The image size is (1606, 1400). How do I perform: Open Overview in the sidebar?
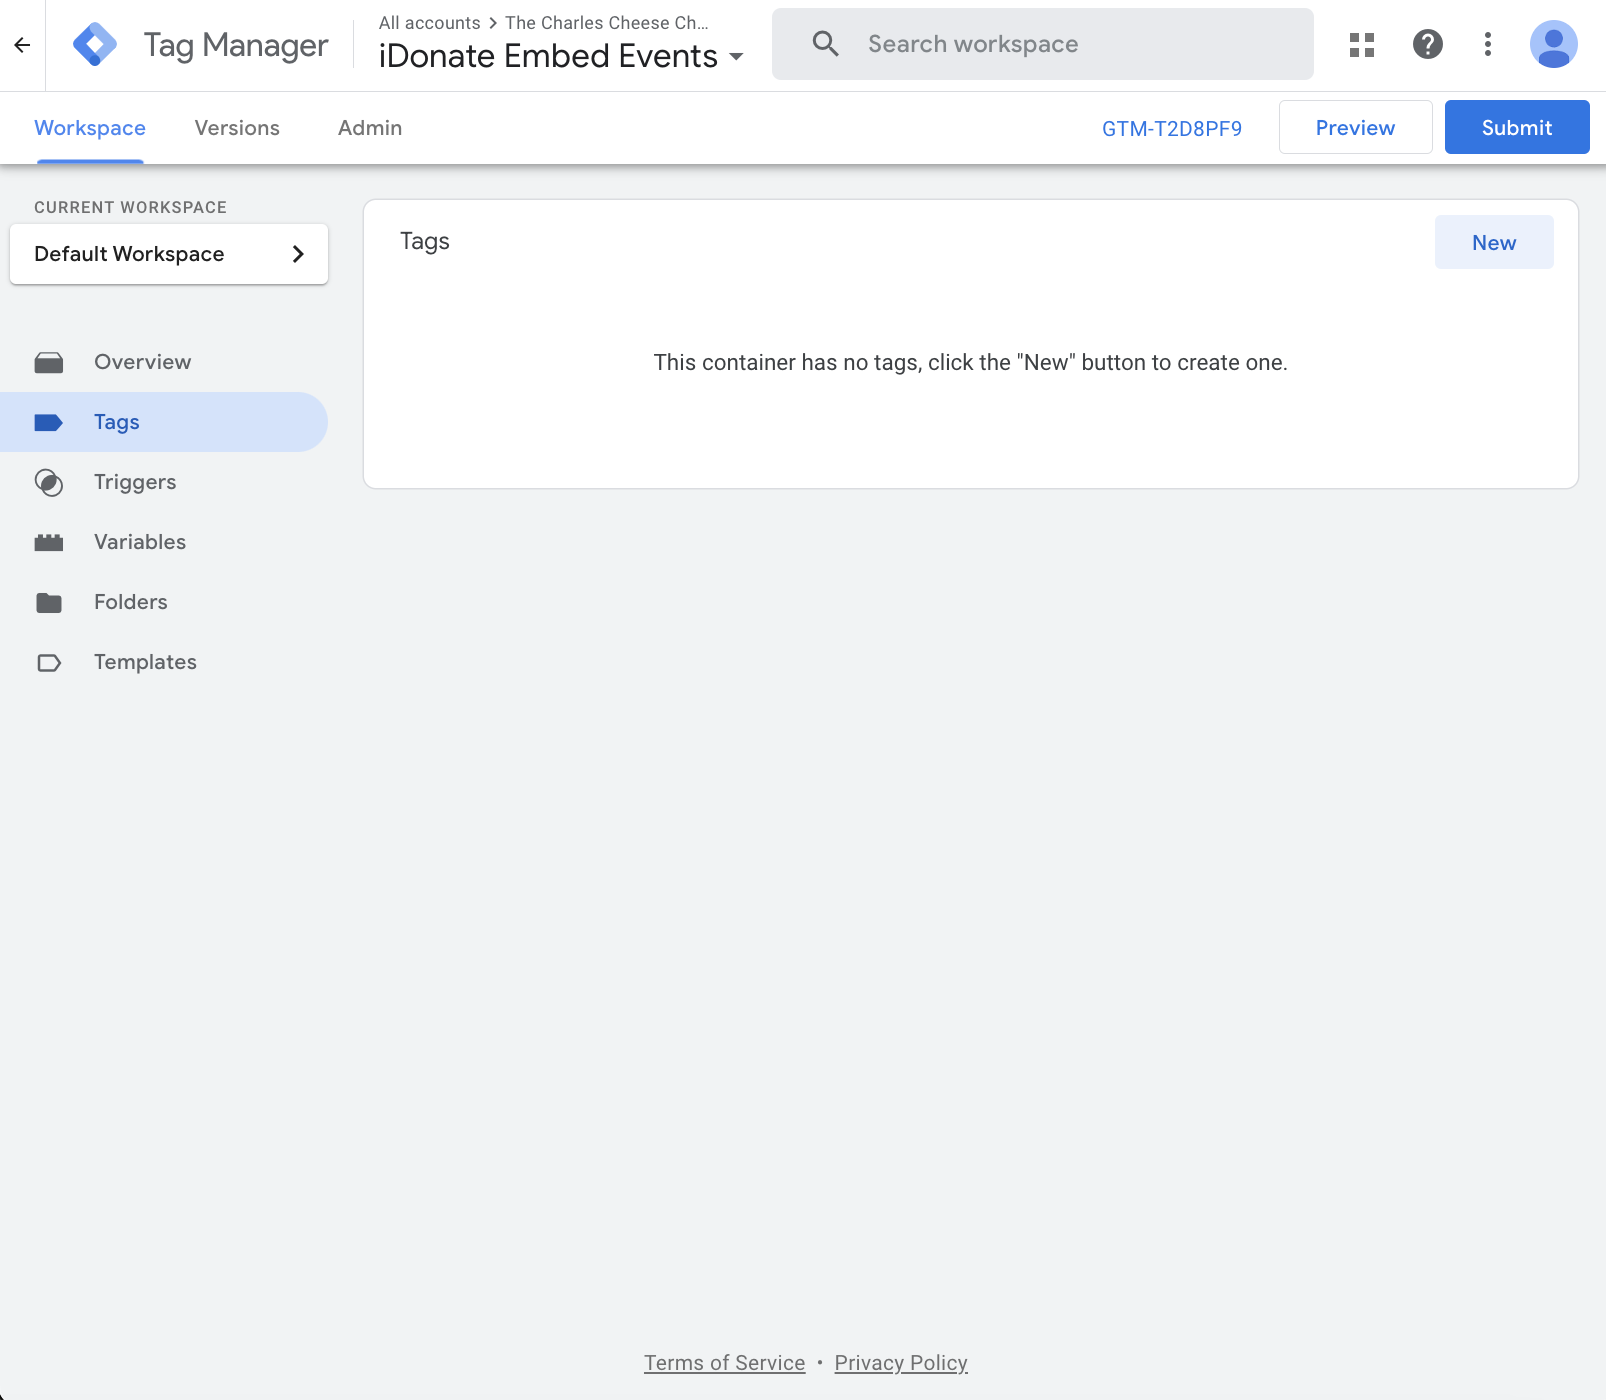click(x=164, y=362)
